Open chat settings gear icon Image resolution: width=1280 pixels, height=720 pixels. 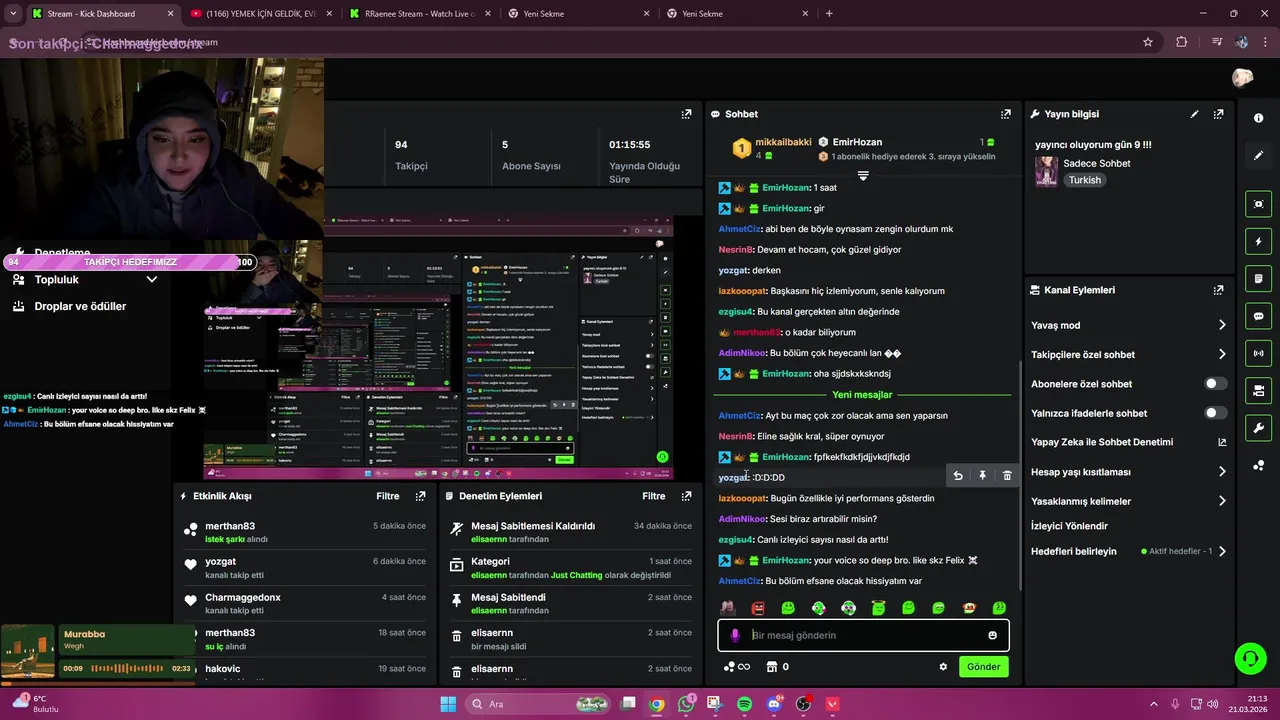click(943, 667)
